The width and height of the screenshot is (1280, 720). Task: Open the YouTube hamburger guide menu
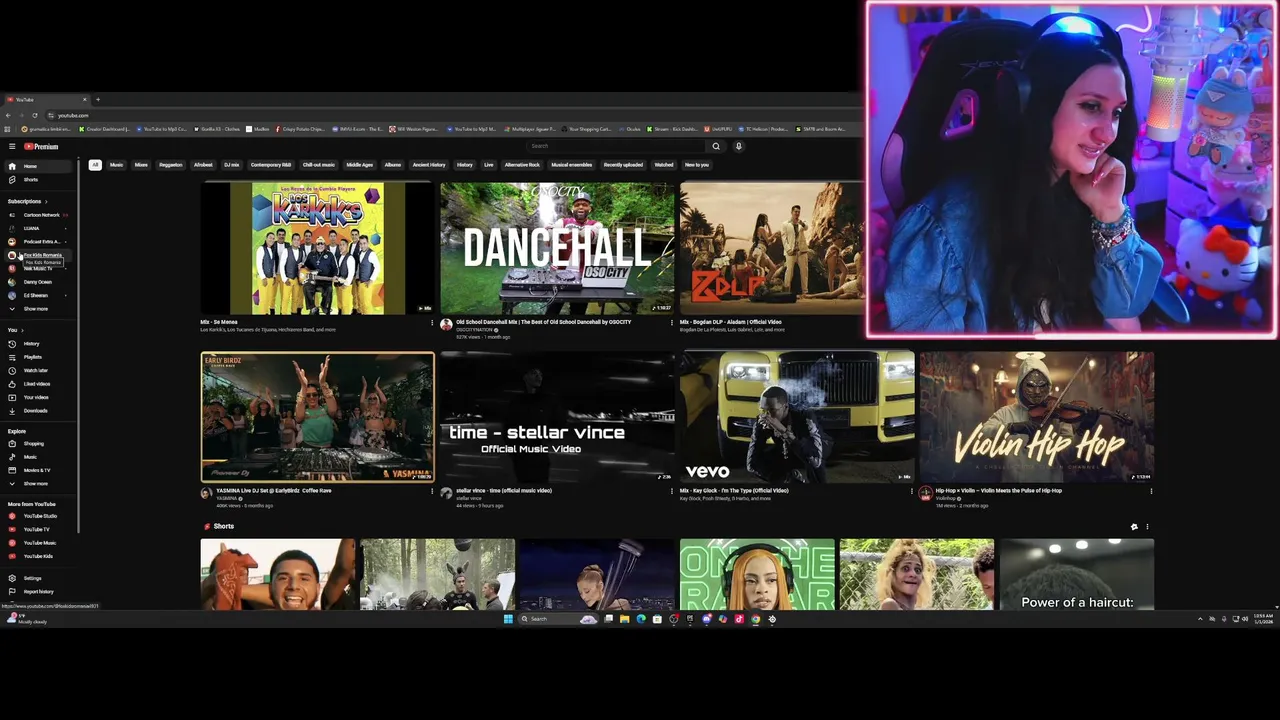(x=12, y=146)
